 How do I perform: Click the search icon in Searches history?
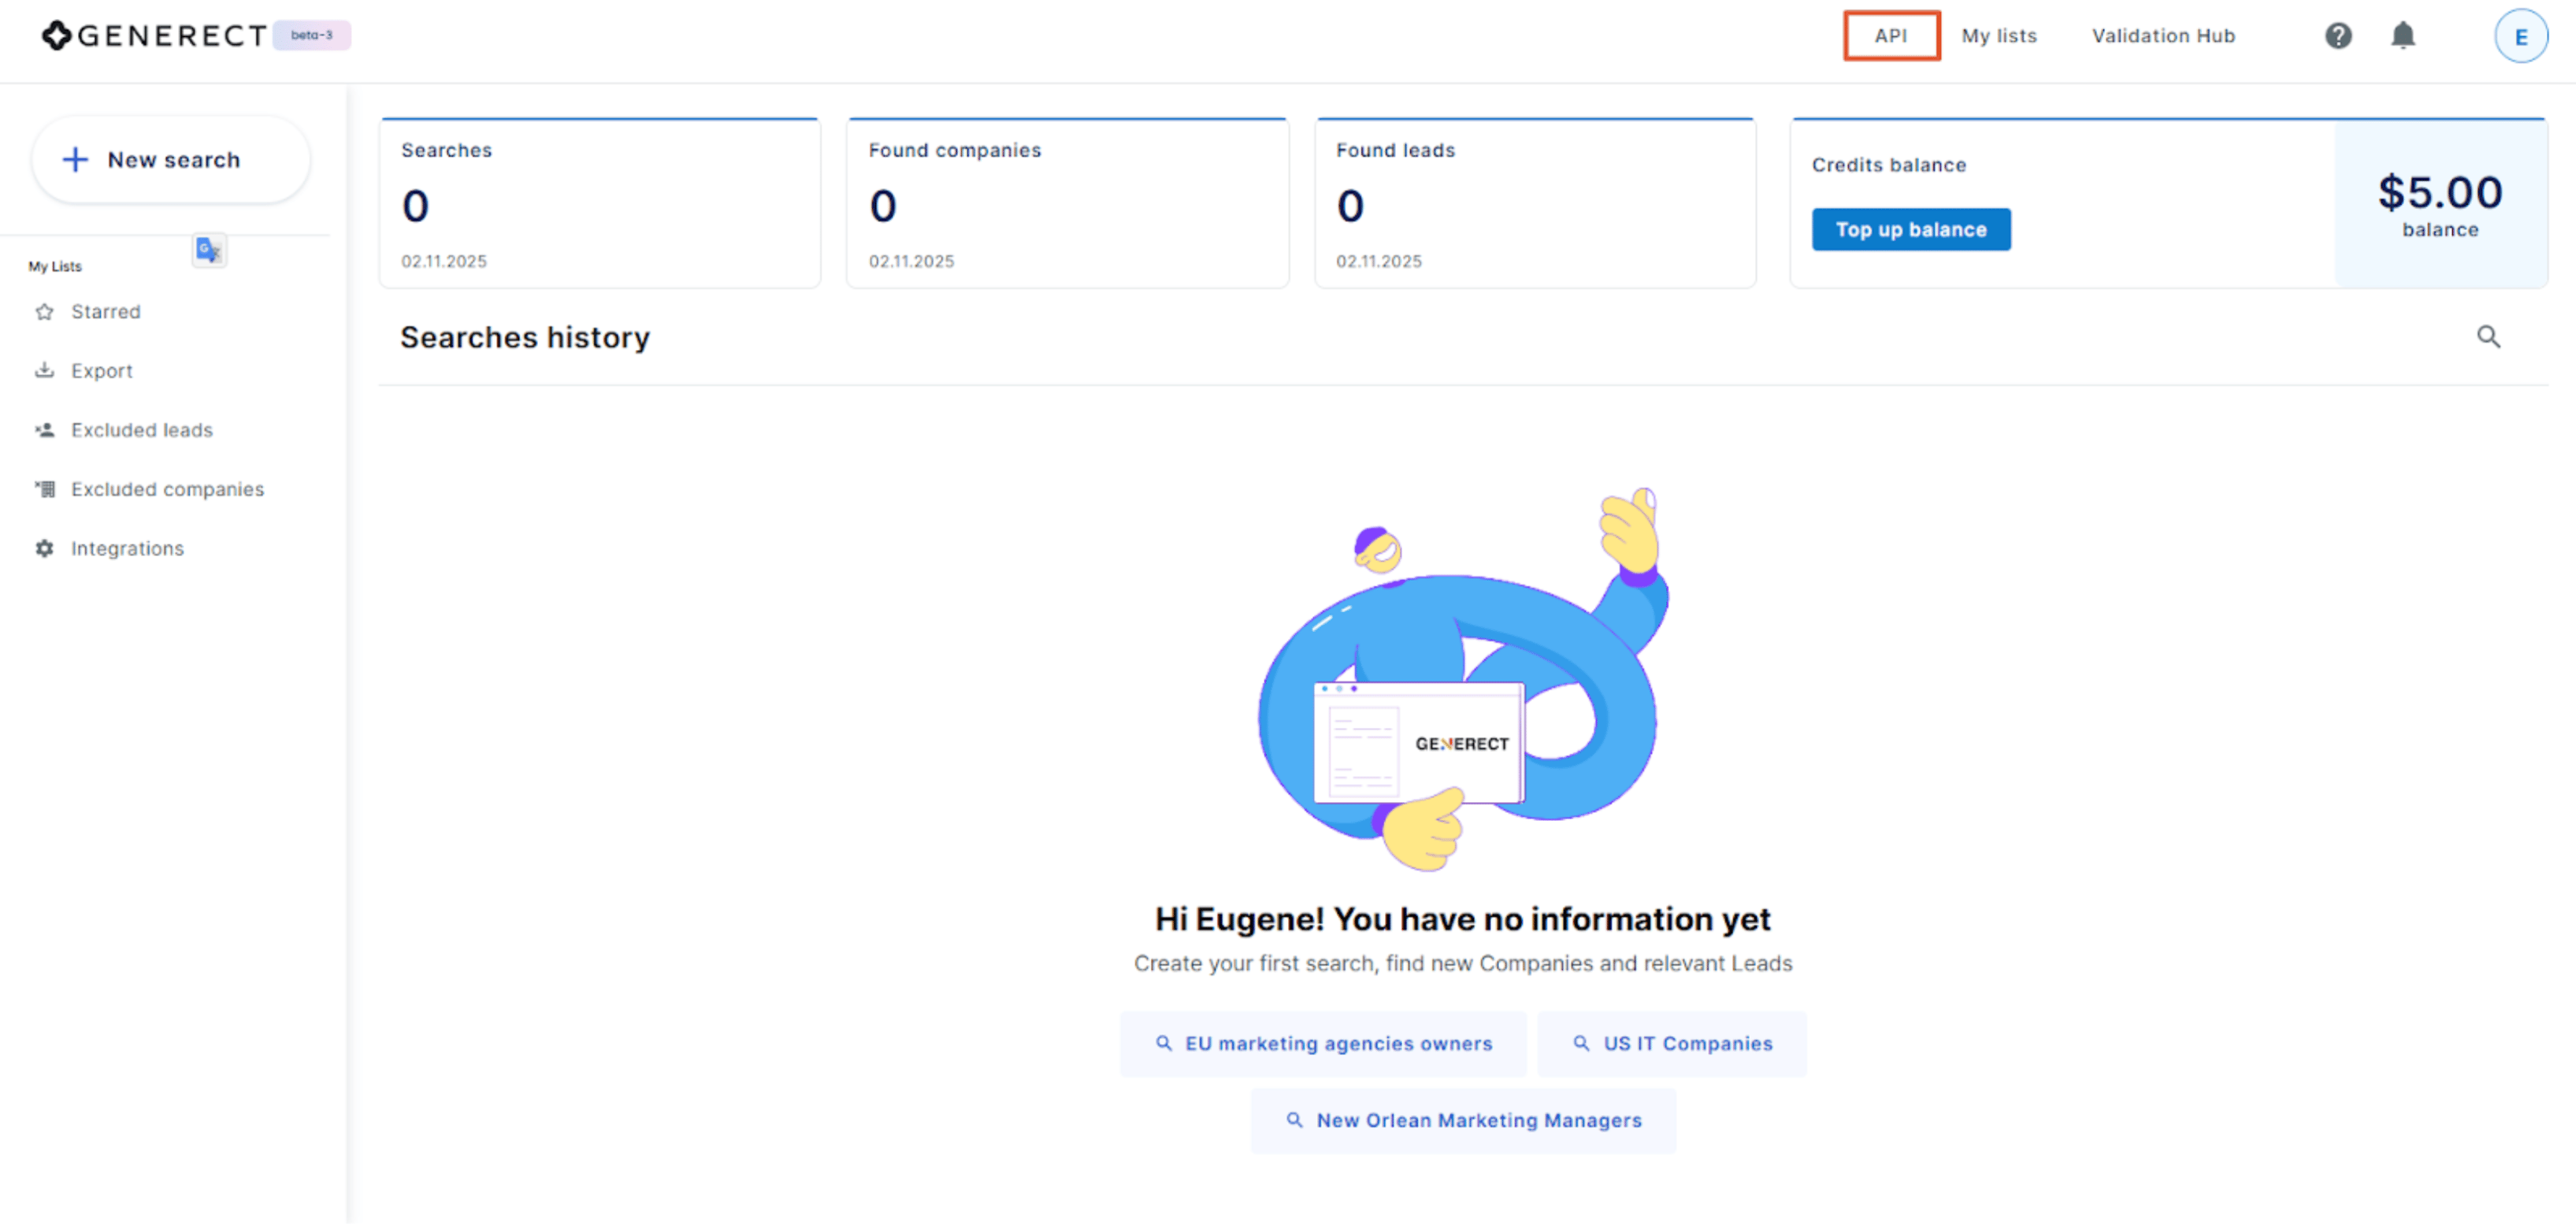pyautogui.click(x=2488, y=337)
